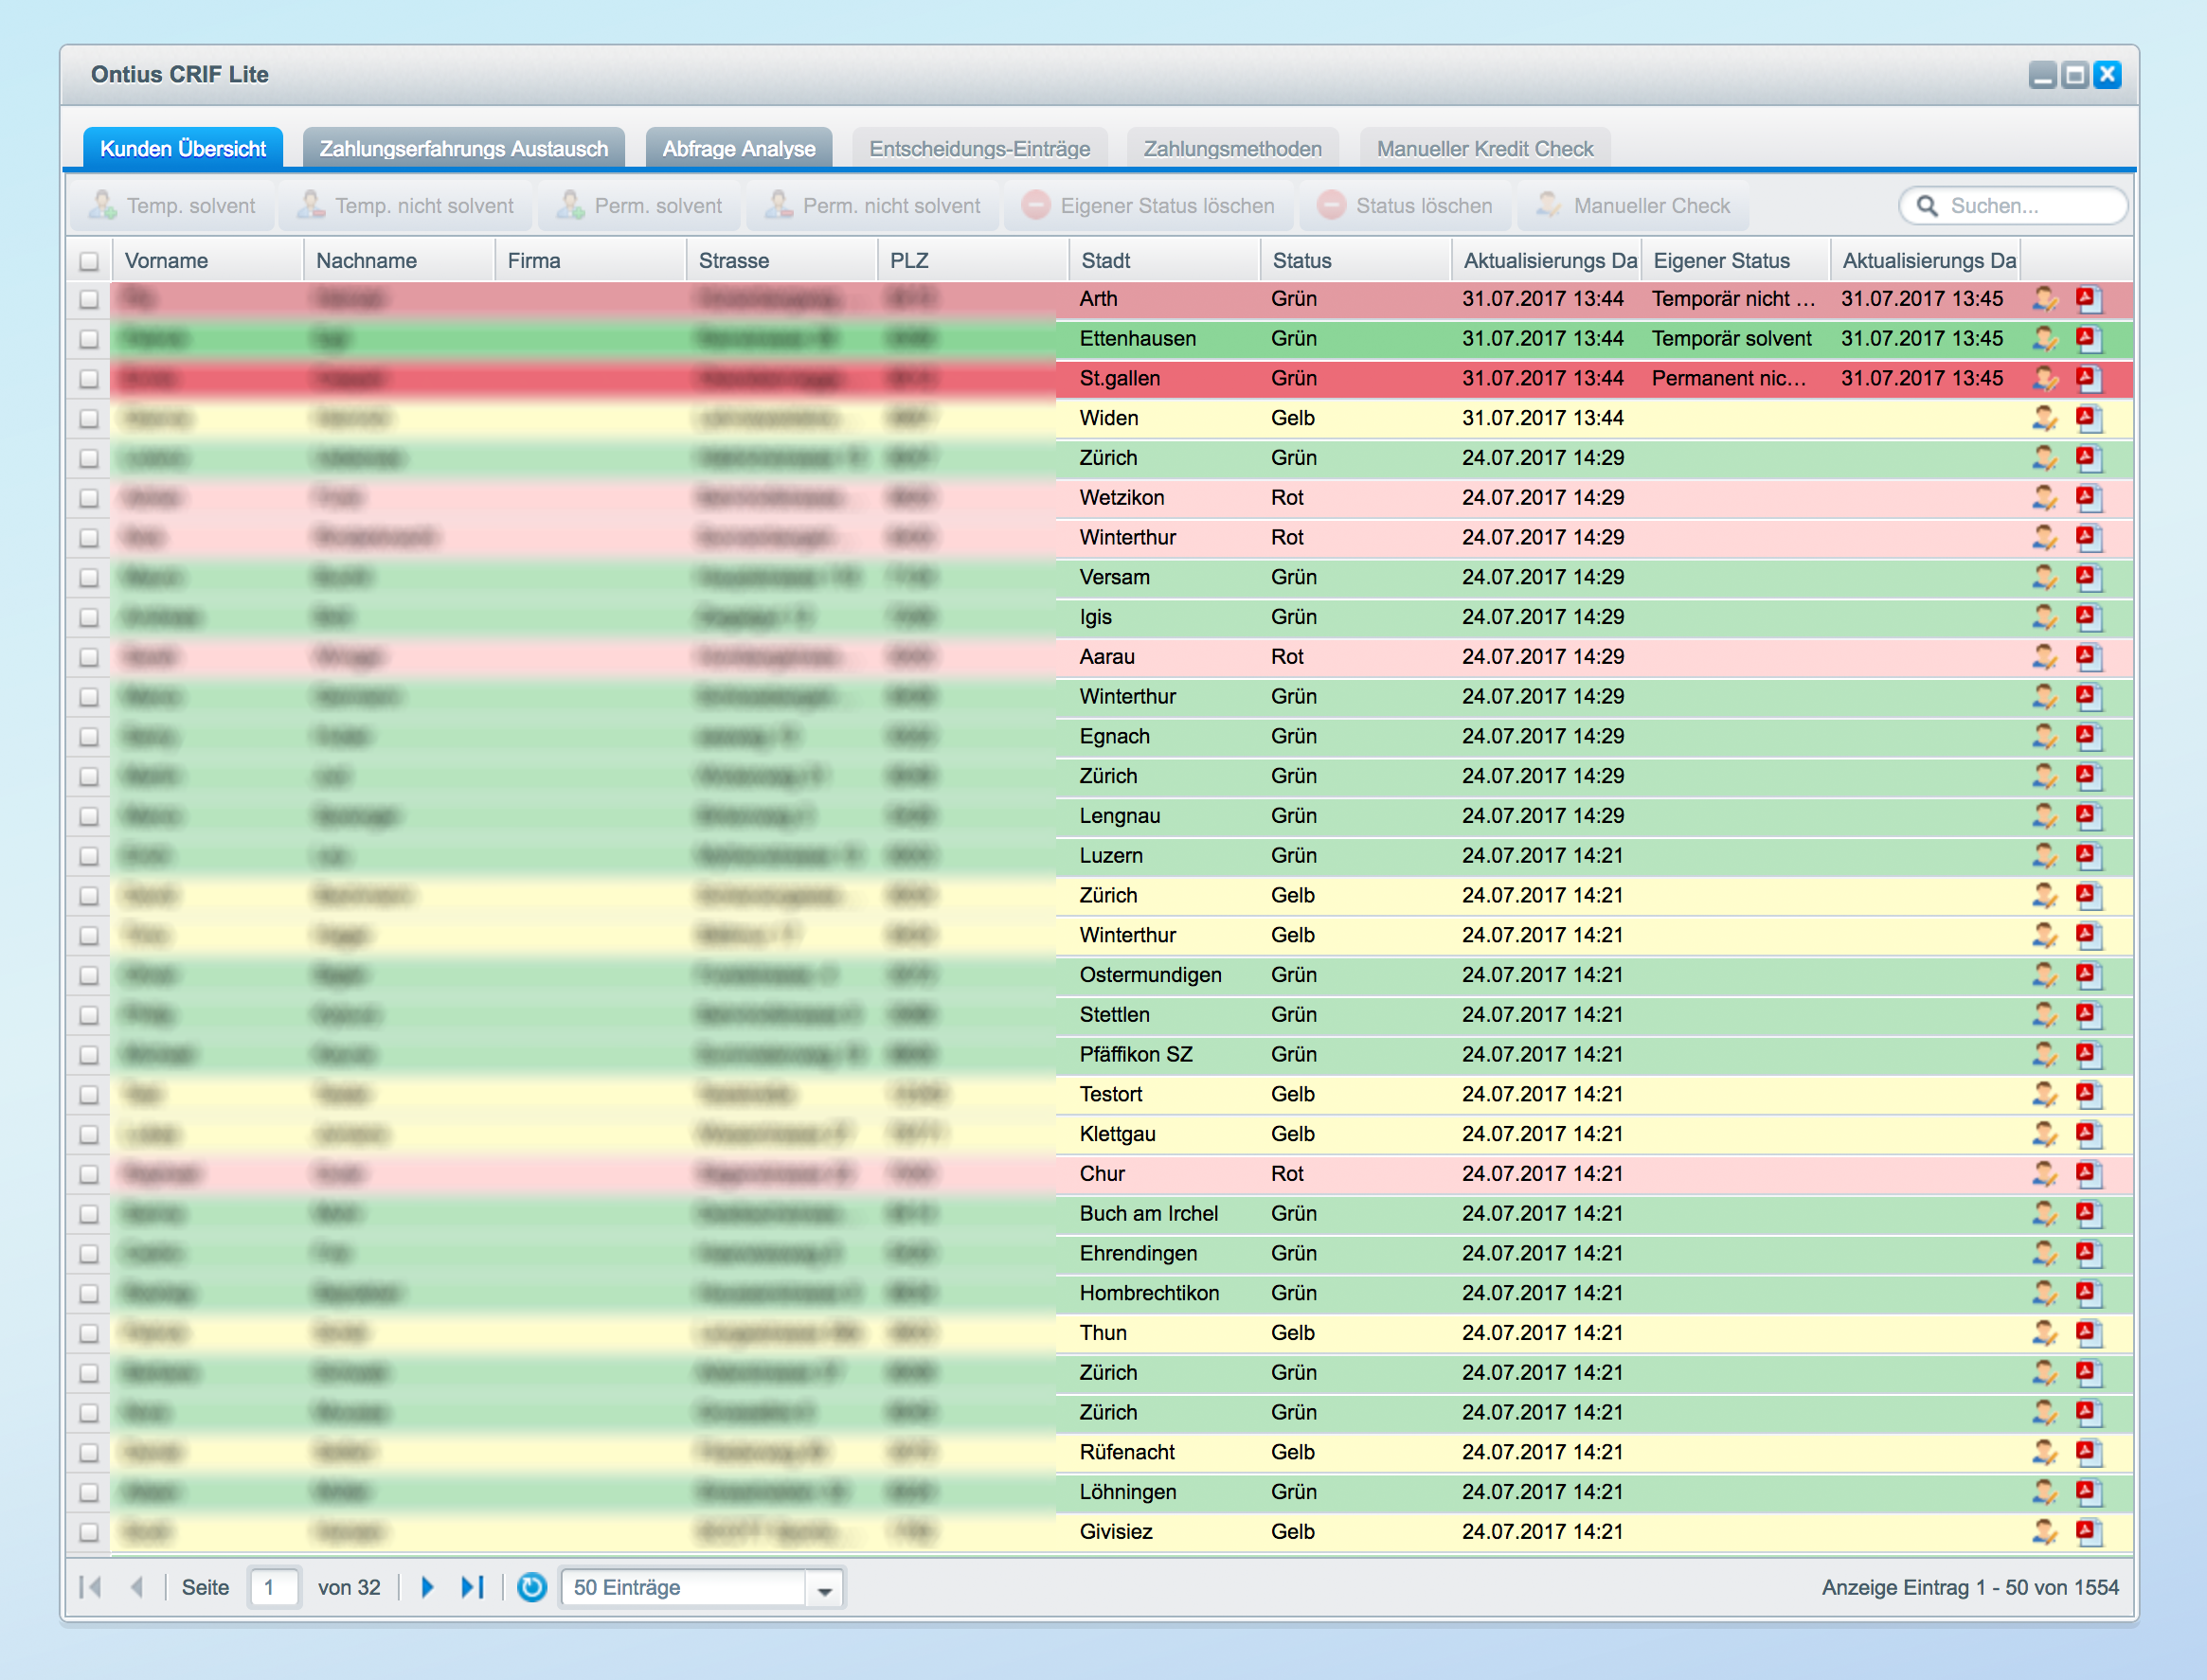The height and width of the screenshot is (1680, 2207).
Task: Go to first page arrow
Action: [90, 1588]
